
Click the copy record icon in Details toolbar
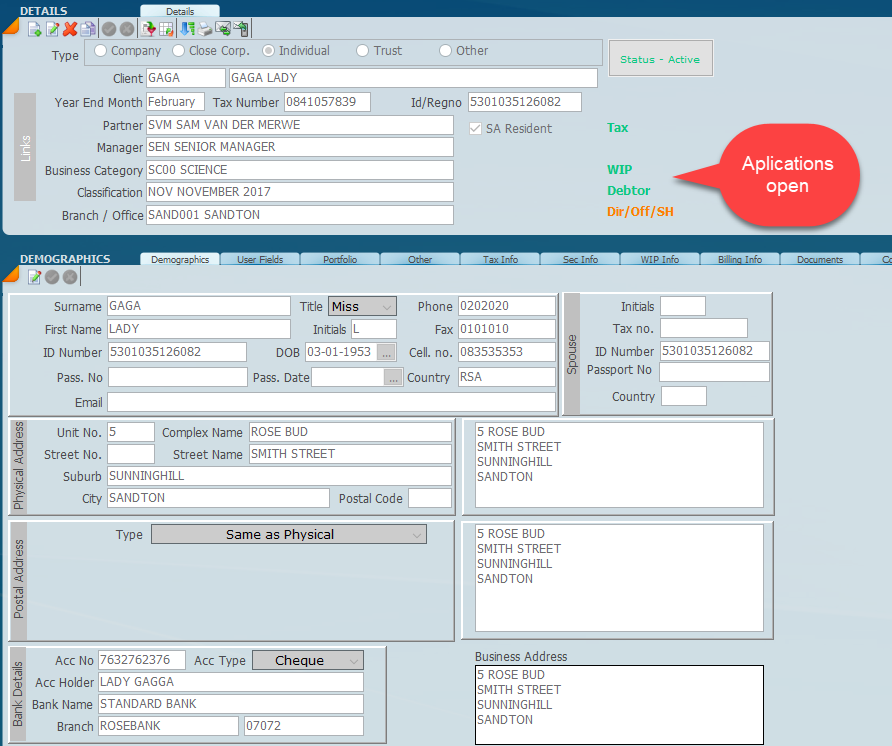click(x=88, y=29)
